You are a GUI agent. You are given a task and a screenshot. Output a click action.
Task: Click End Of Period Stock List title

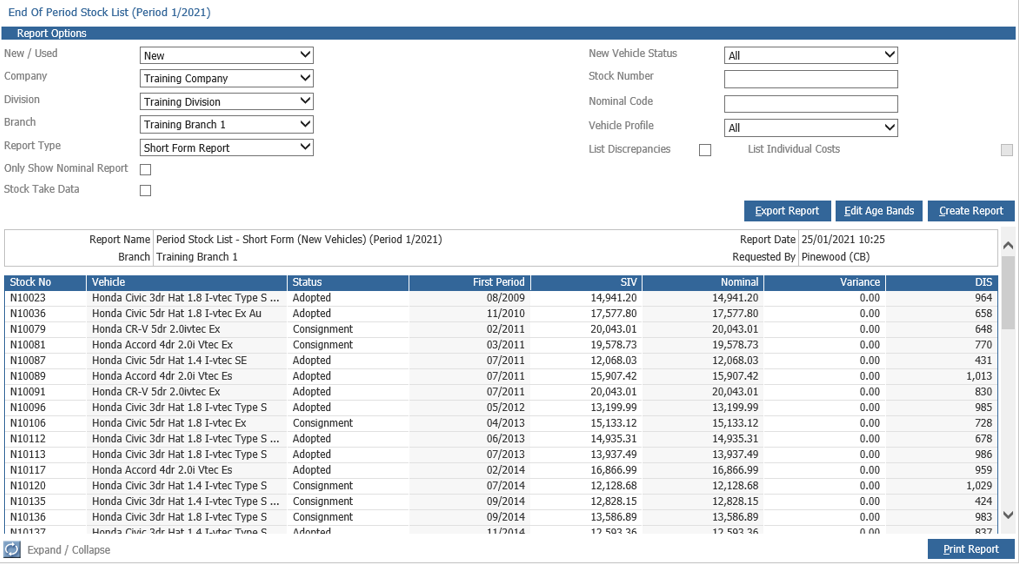click(x=109, y=12)
